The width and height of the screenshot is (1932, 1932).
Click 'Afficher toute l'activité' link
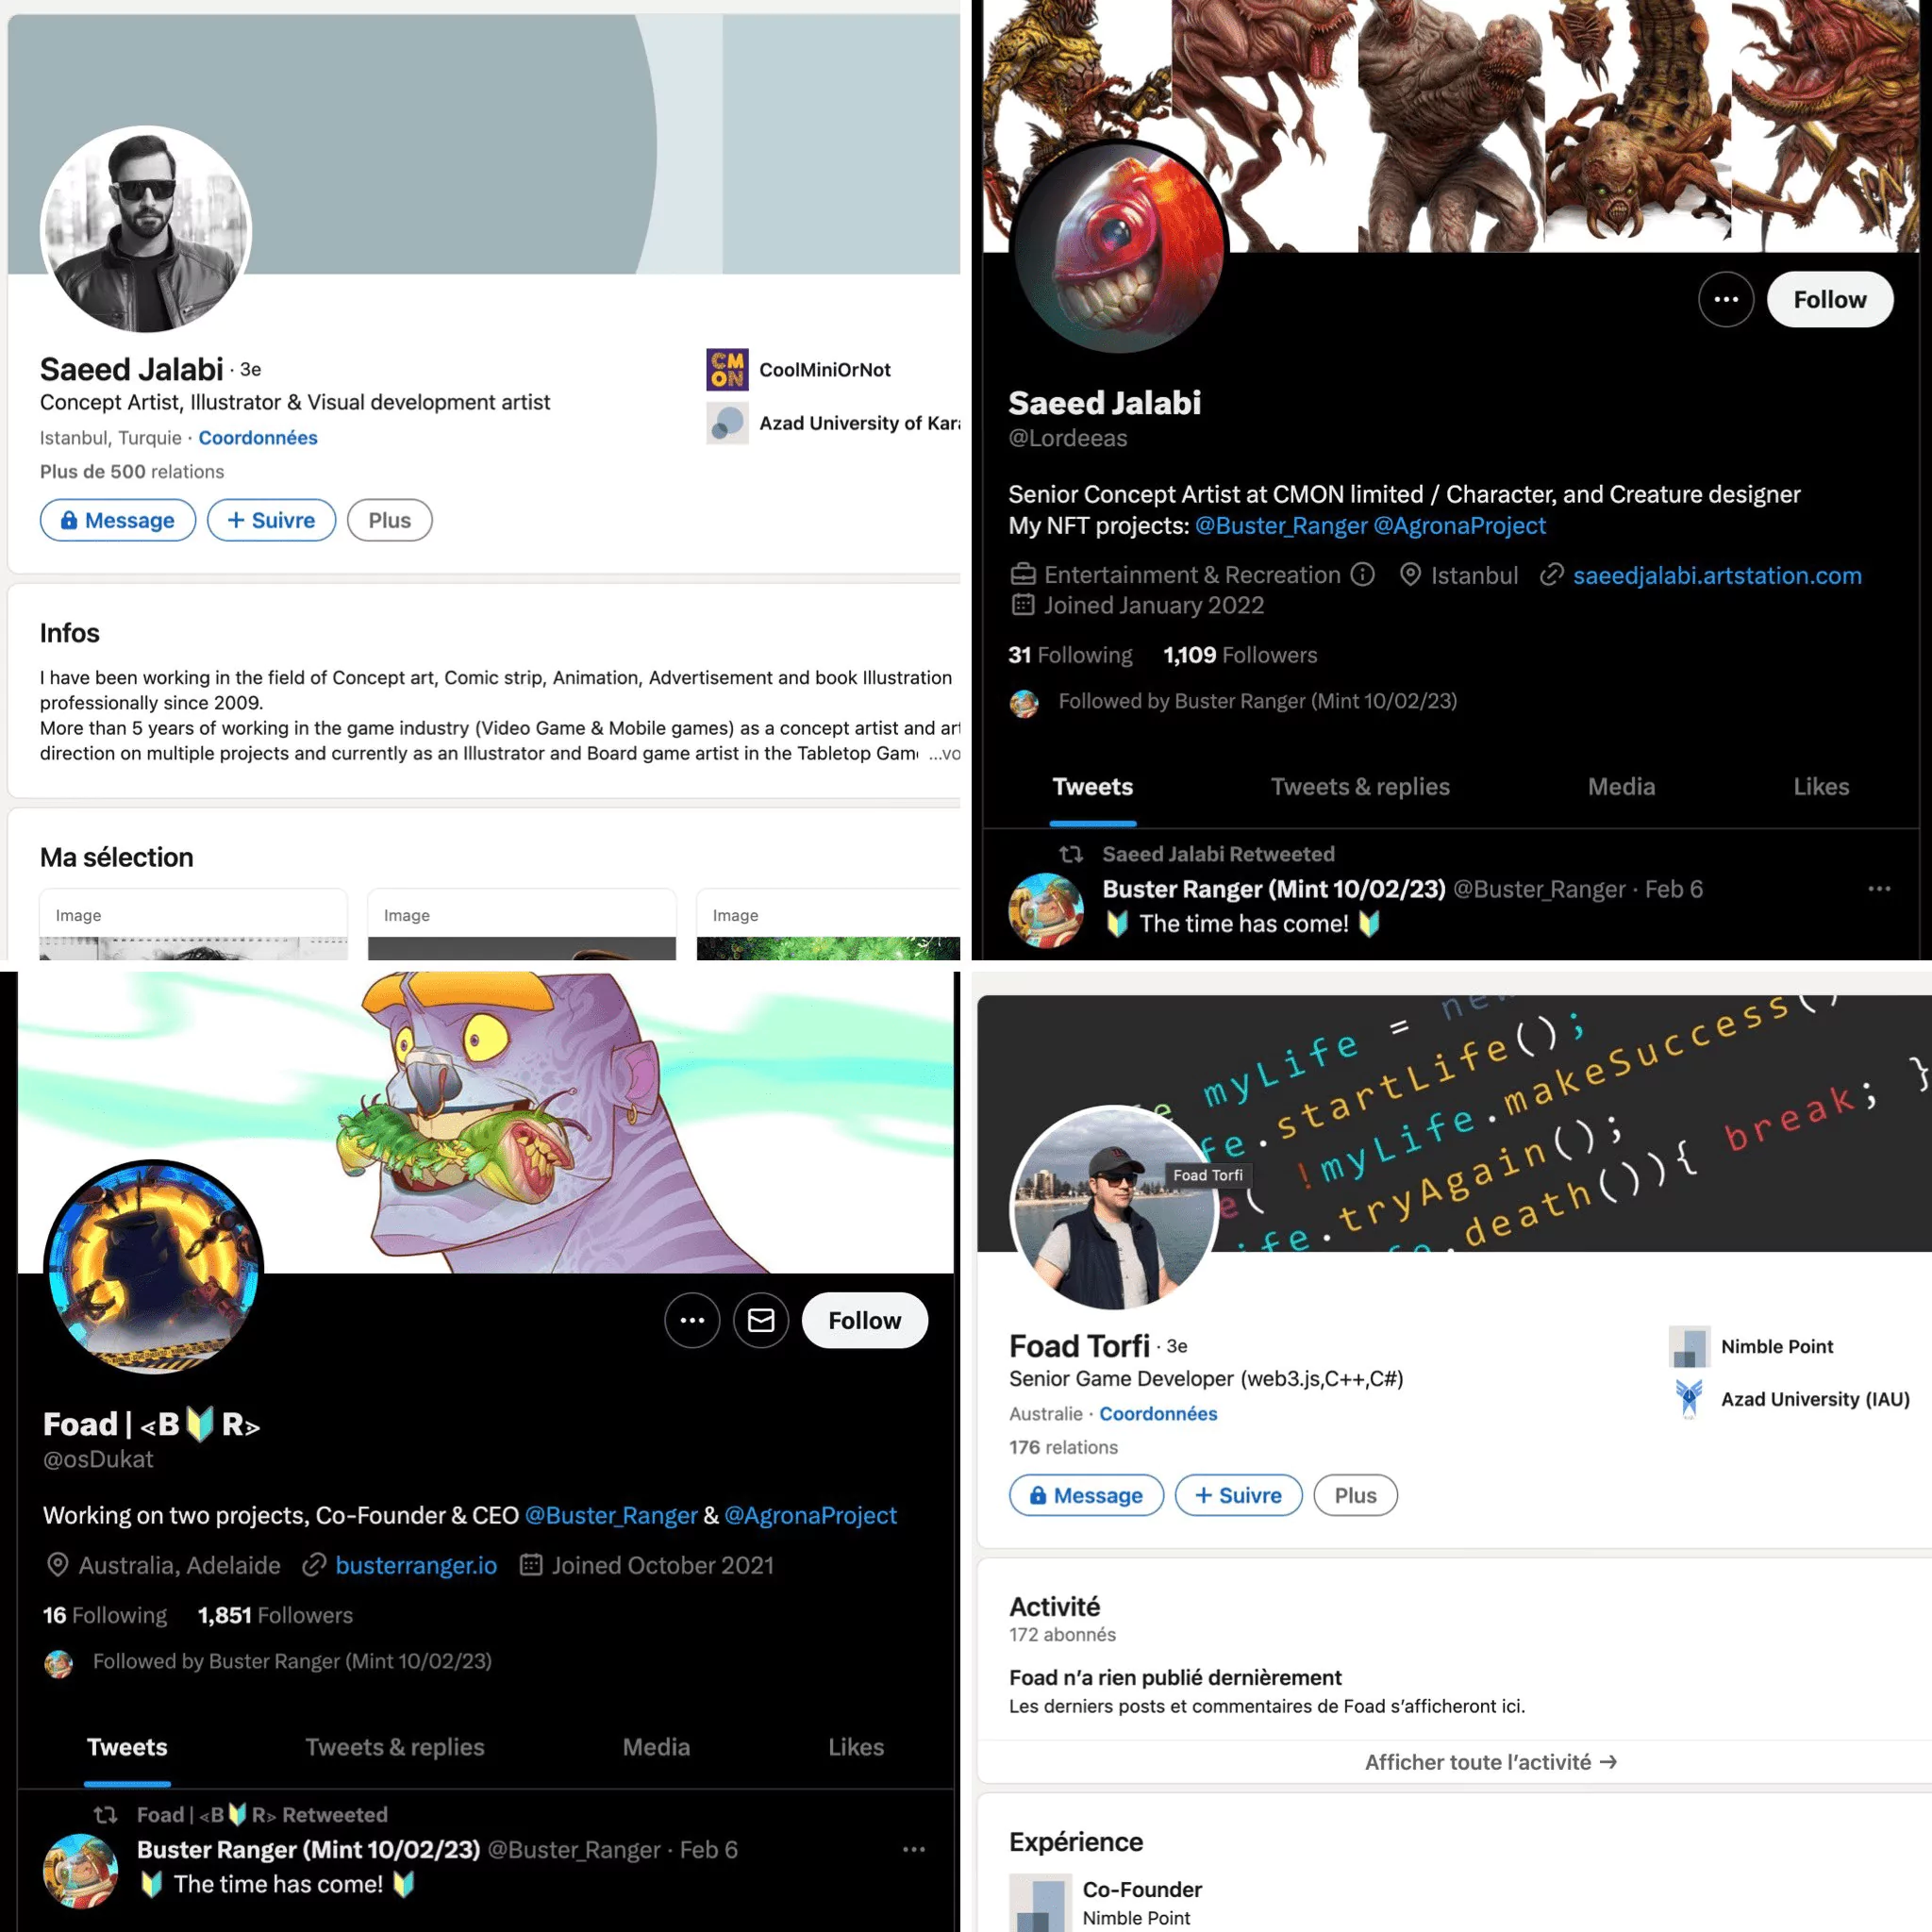1490,1762
